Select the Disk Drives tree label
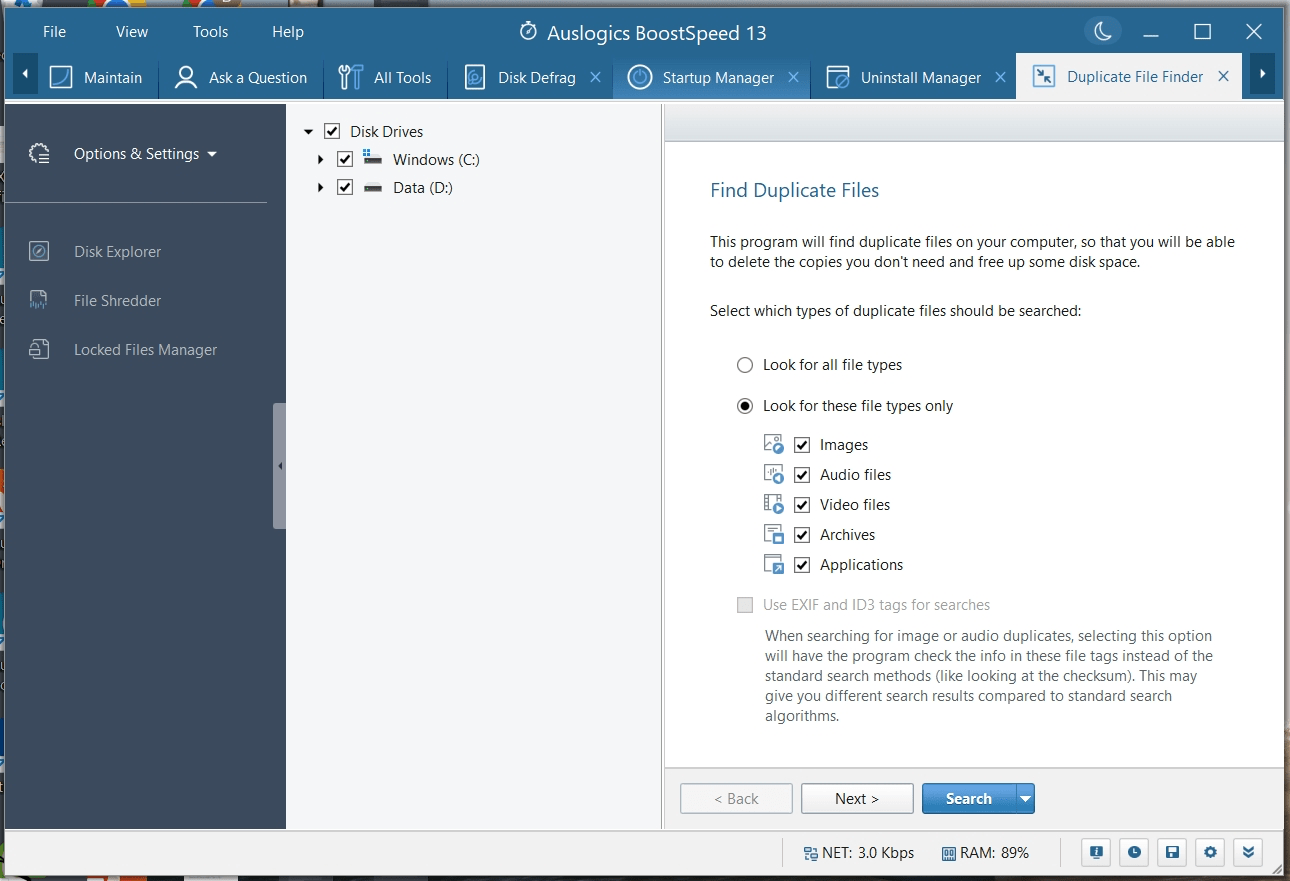The image size is (1290, 881). [x=386, y=131]
